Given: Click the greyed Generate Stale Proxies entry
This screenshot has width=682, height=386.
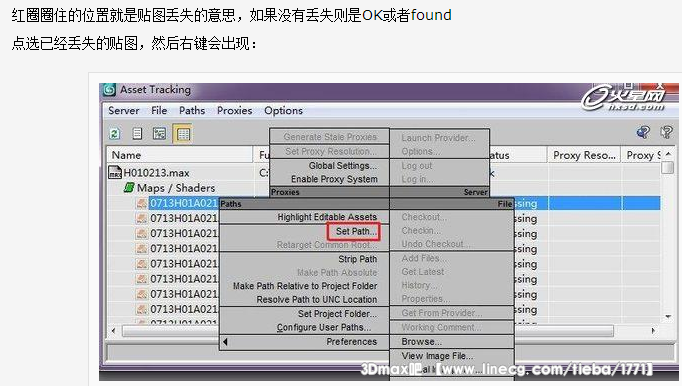Looking at the screenshot, I should 330,137.
